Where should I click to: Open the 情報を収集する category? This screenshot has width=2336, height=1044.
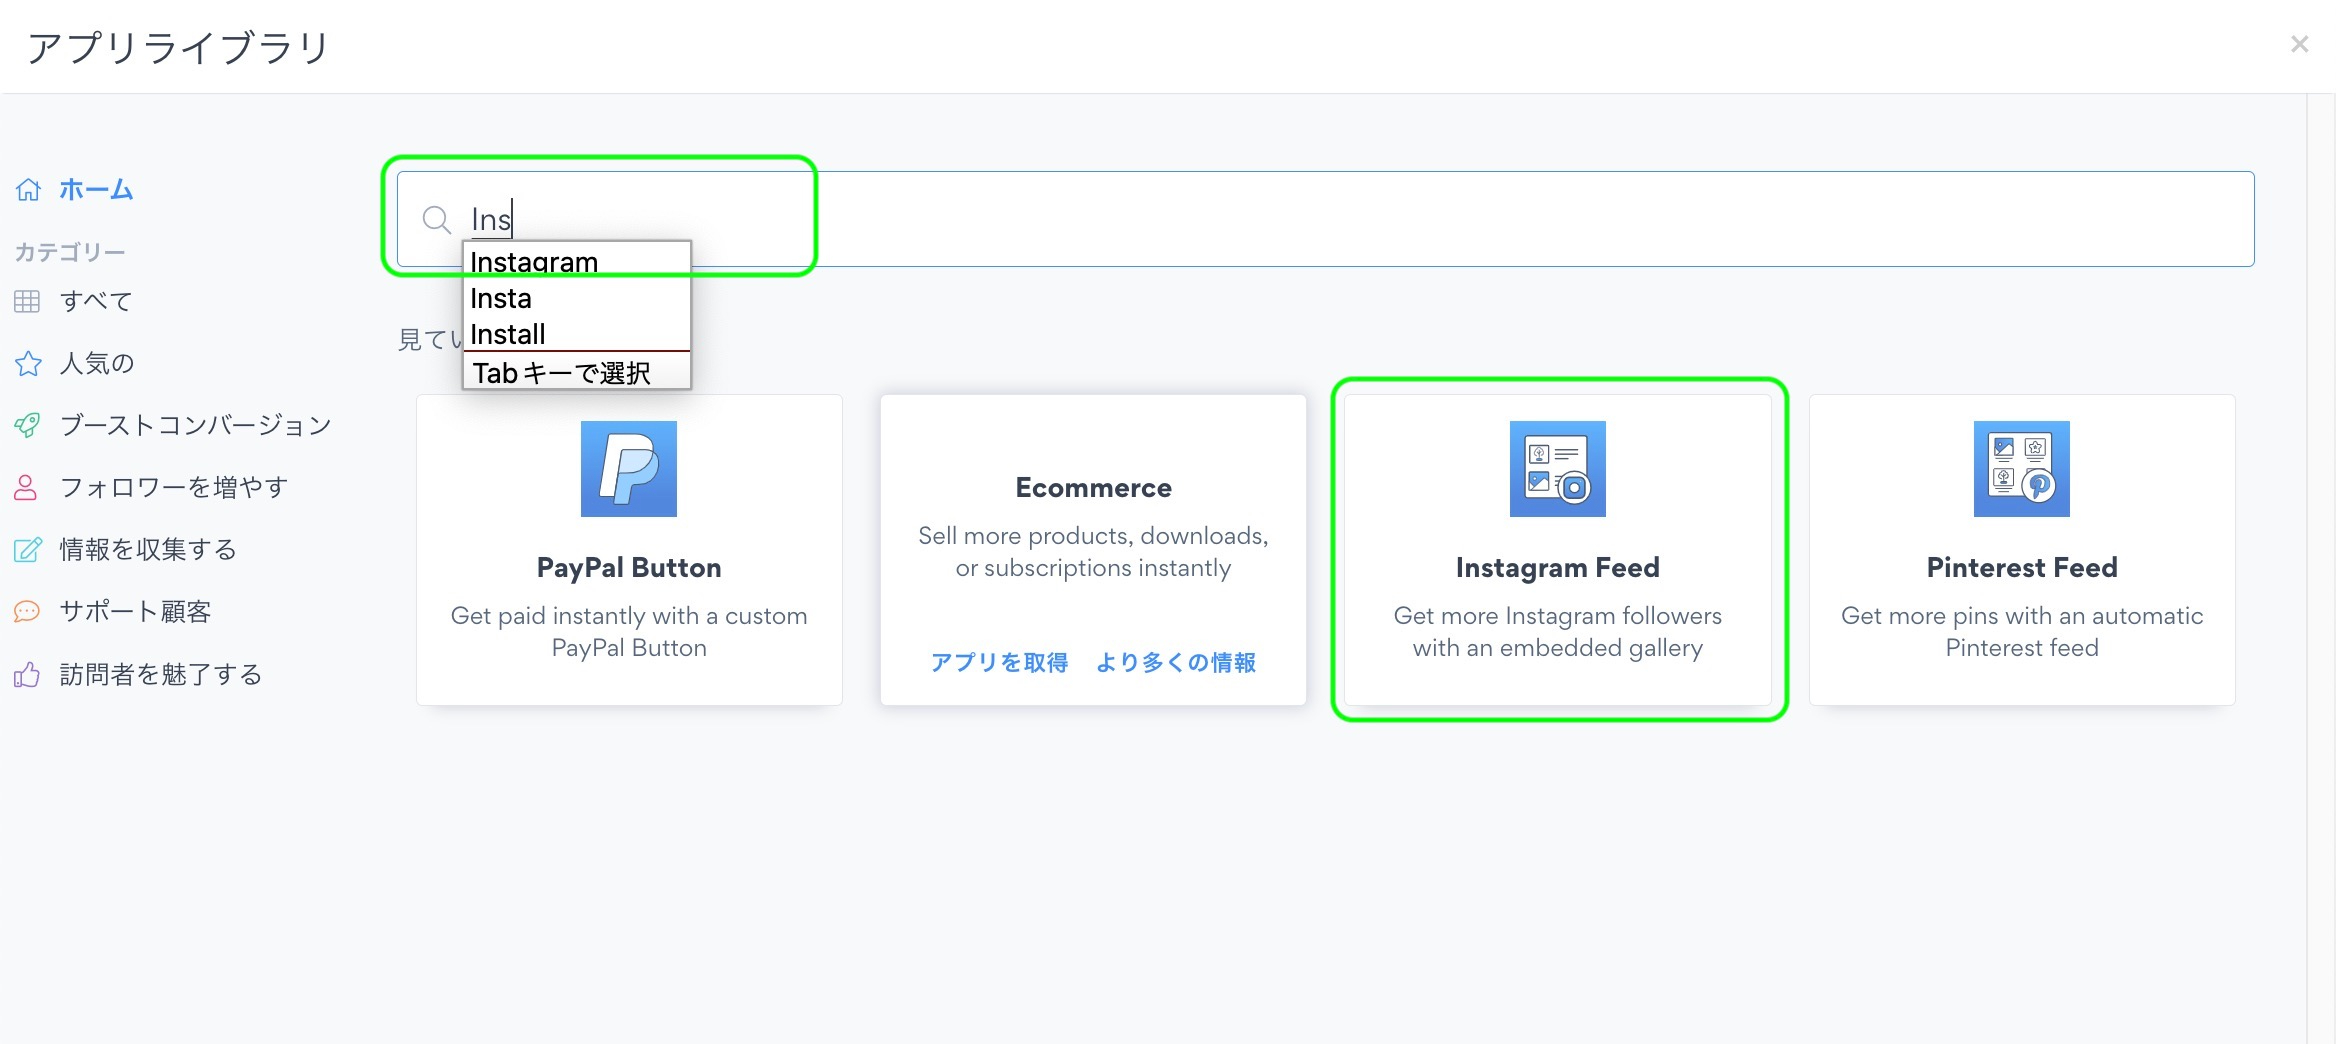(x=148, y=549)
